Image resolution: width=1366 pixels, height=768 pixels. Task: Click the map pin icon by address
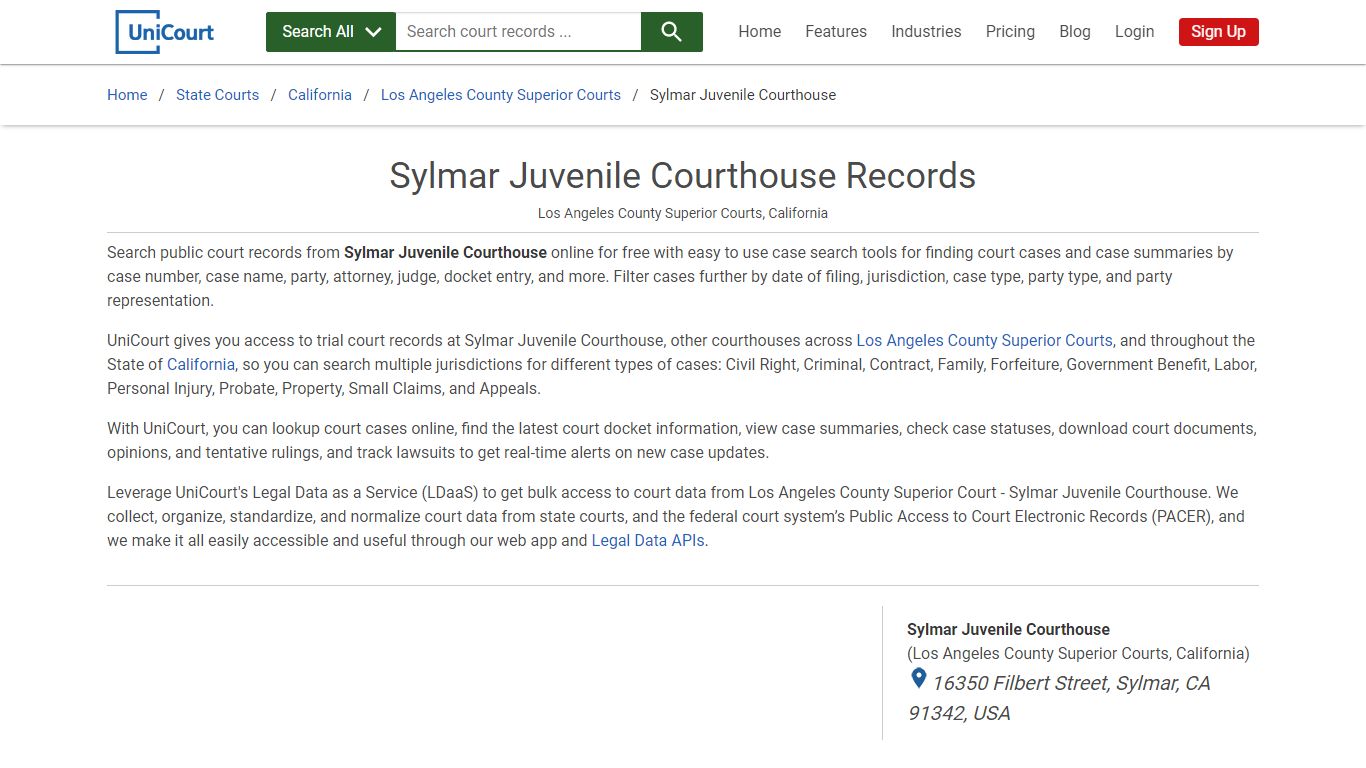pyautogui.click(x=918, y=679)
